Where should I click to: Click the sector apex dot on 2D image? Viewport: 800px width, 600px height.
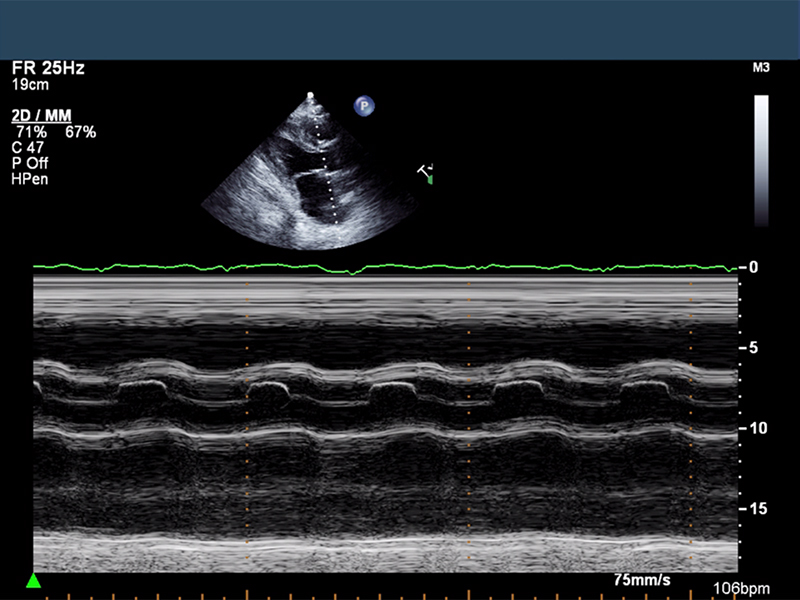[x=310, y=96]
